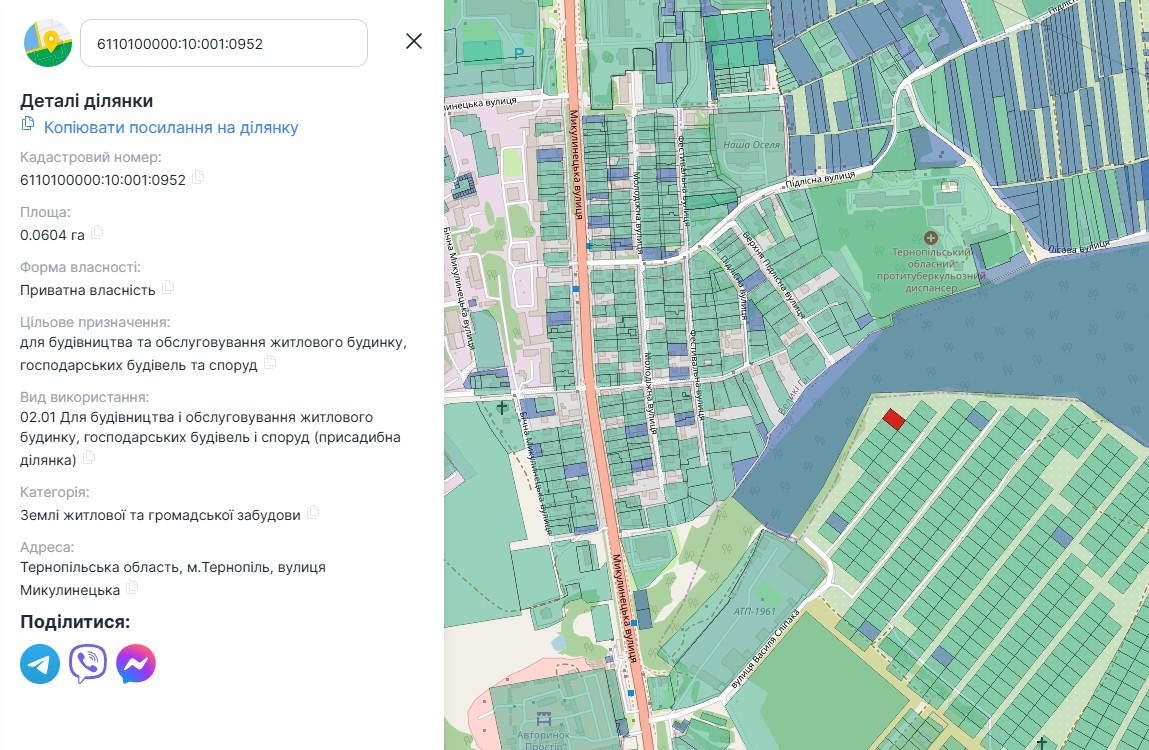Click 'АТП-1961' map label
Screen dimensions: 1149x750
(755, 611)
